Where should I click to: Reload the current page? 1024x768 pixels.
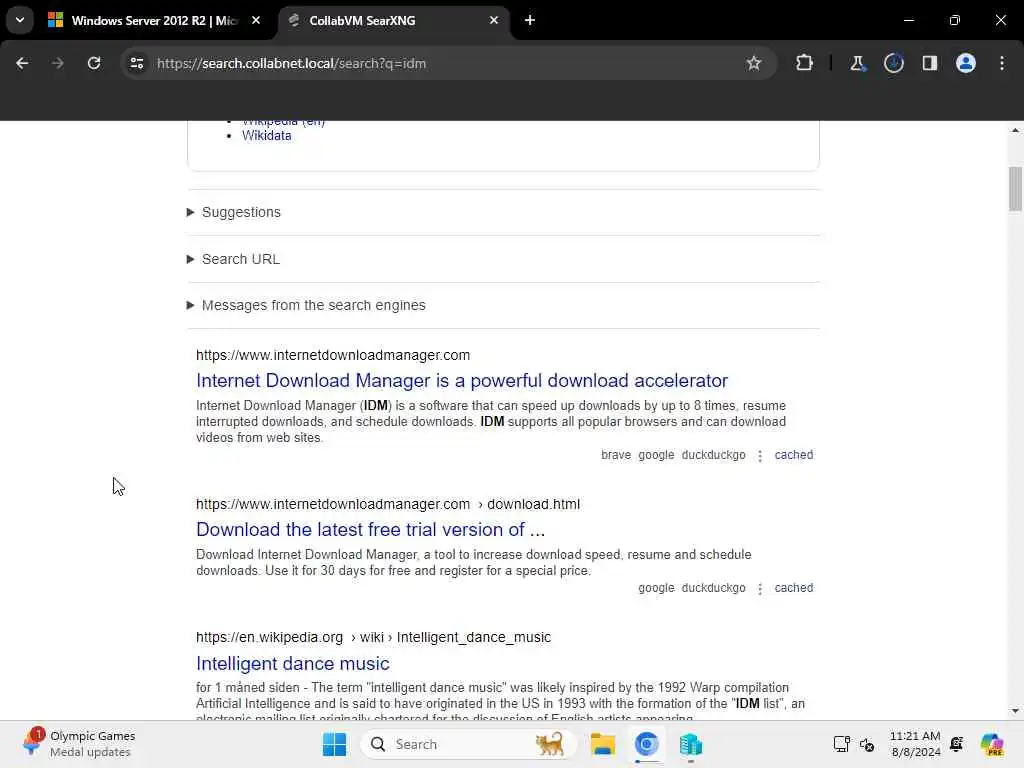tap(94, 63)
